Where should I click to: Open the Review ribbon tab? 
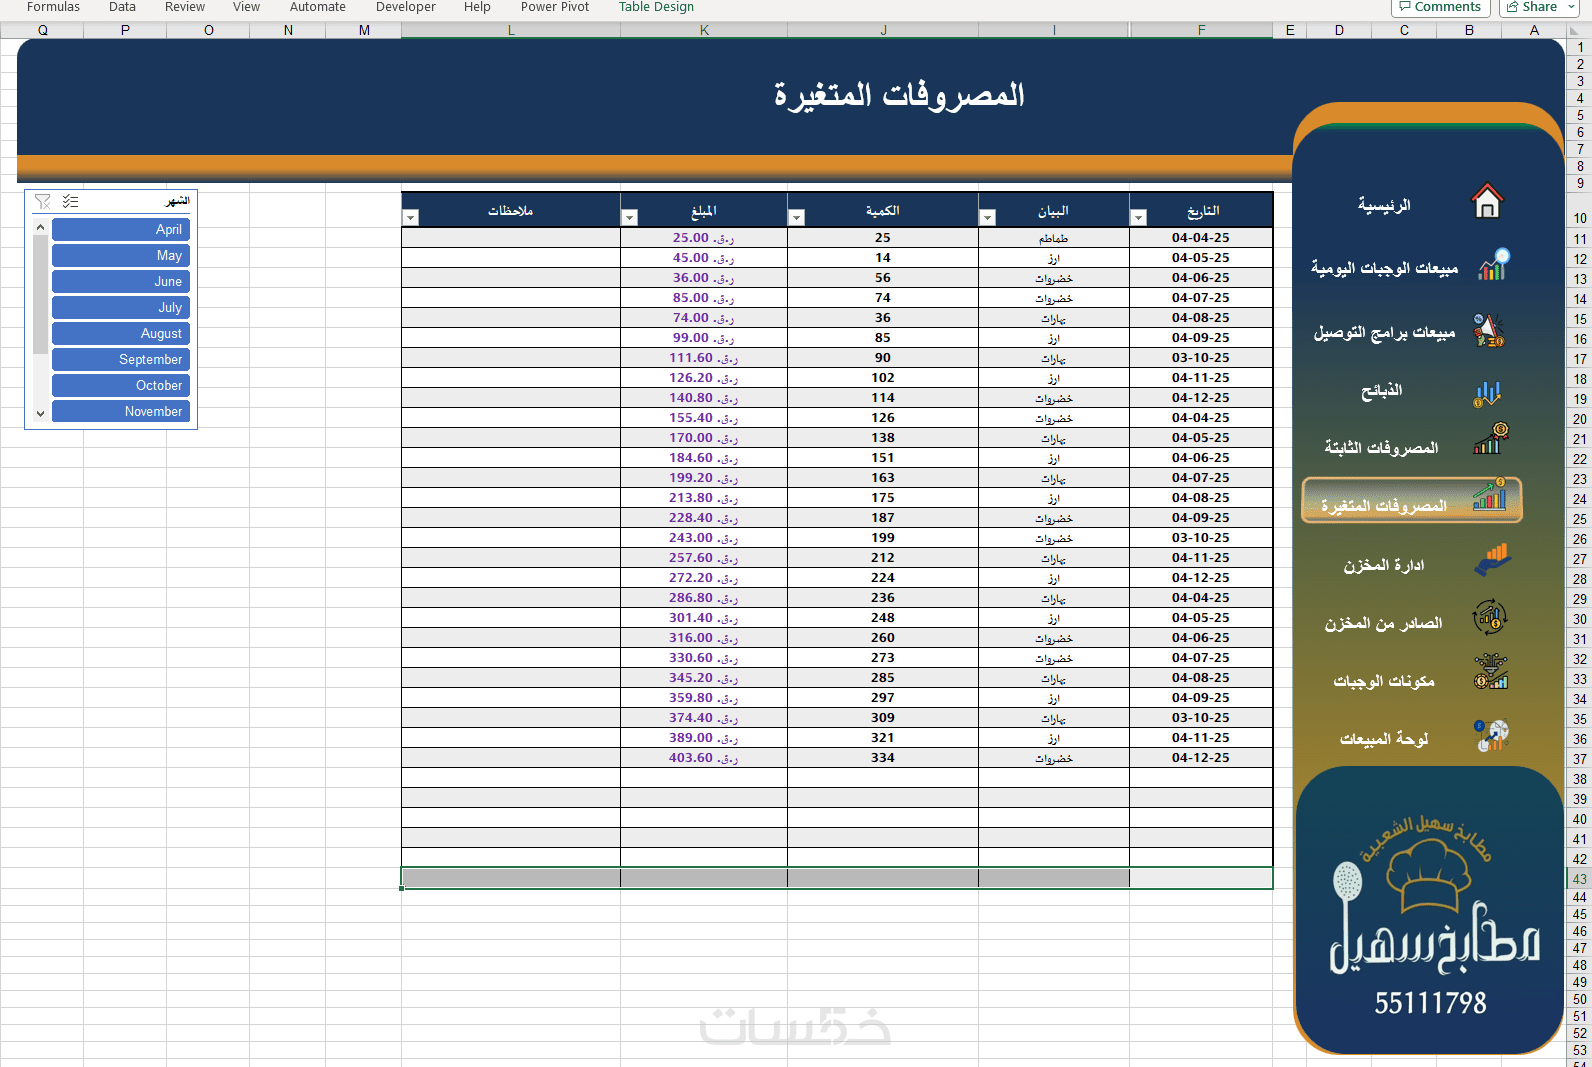point(185,7)
